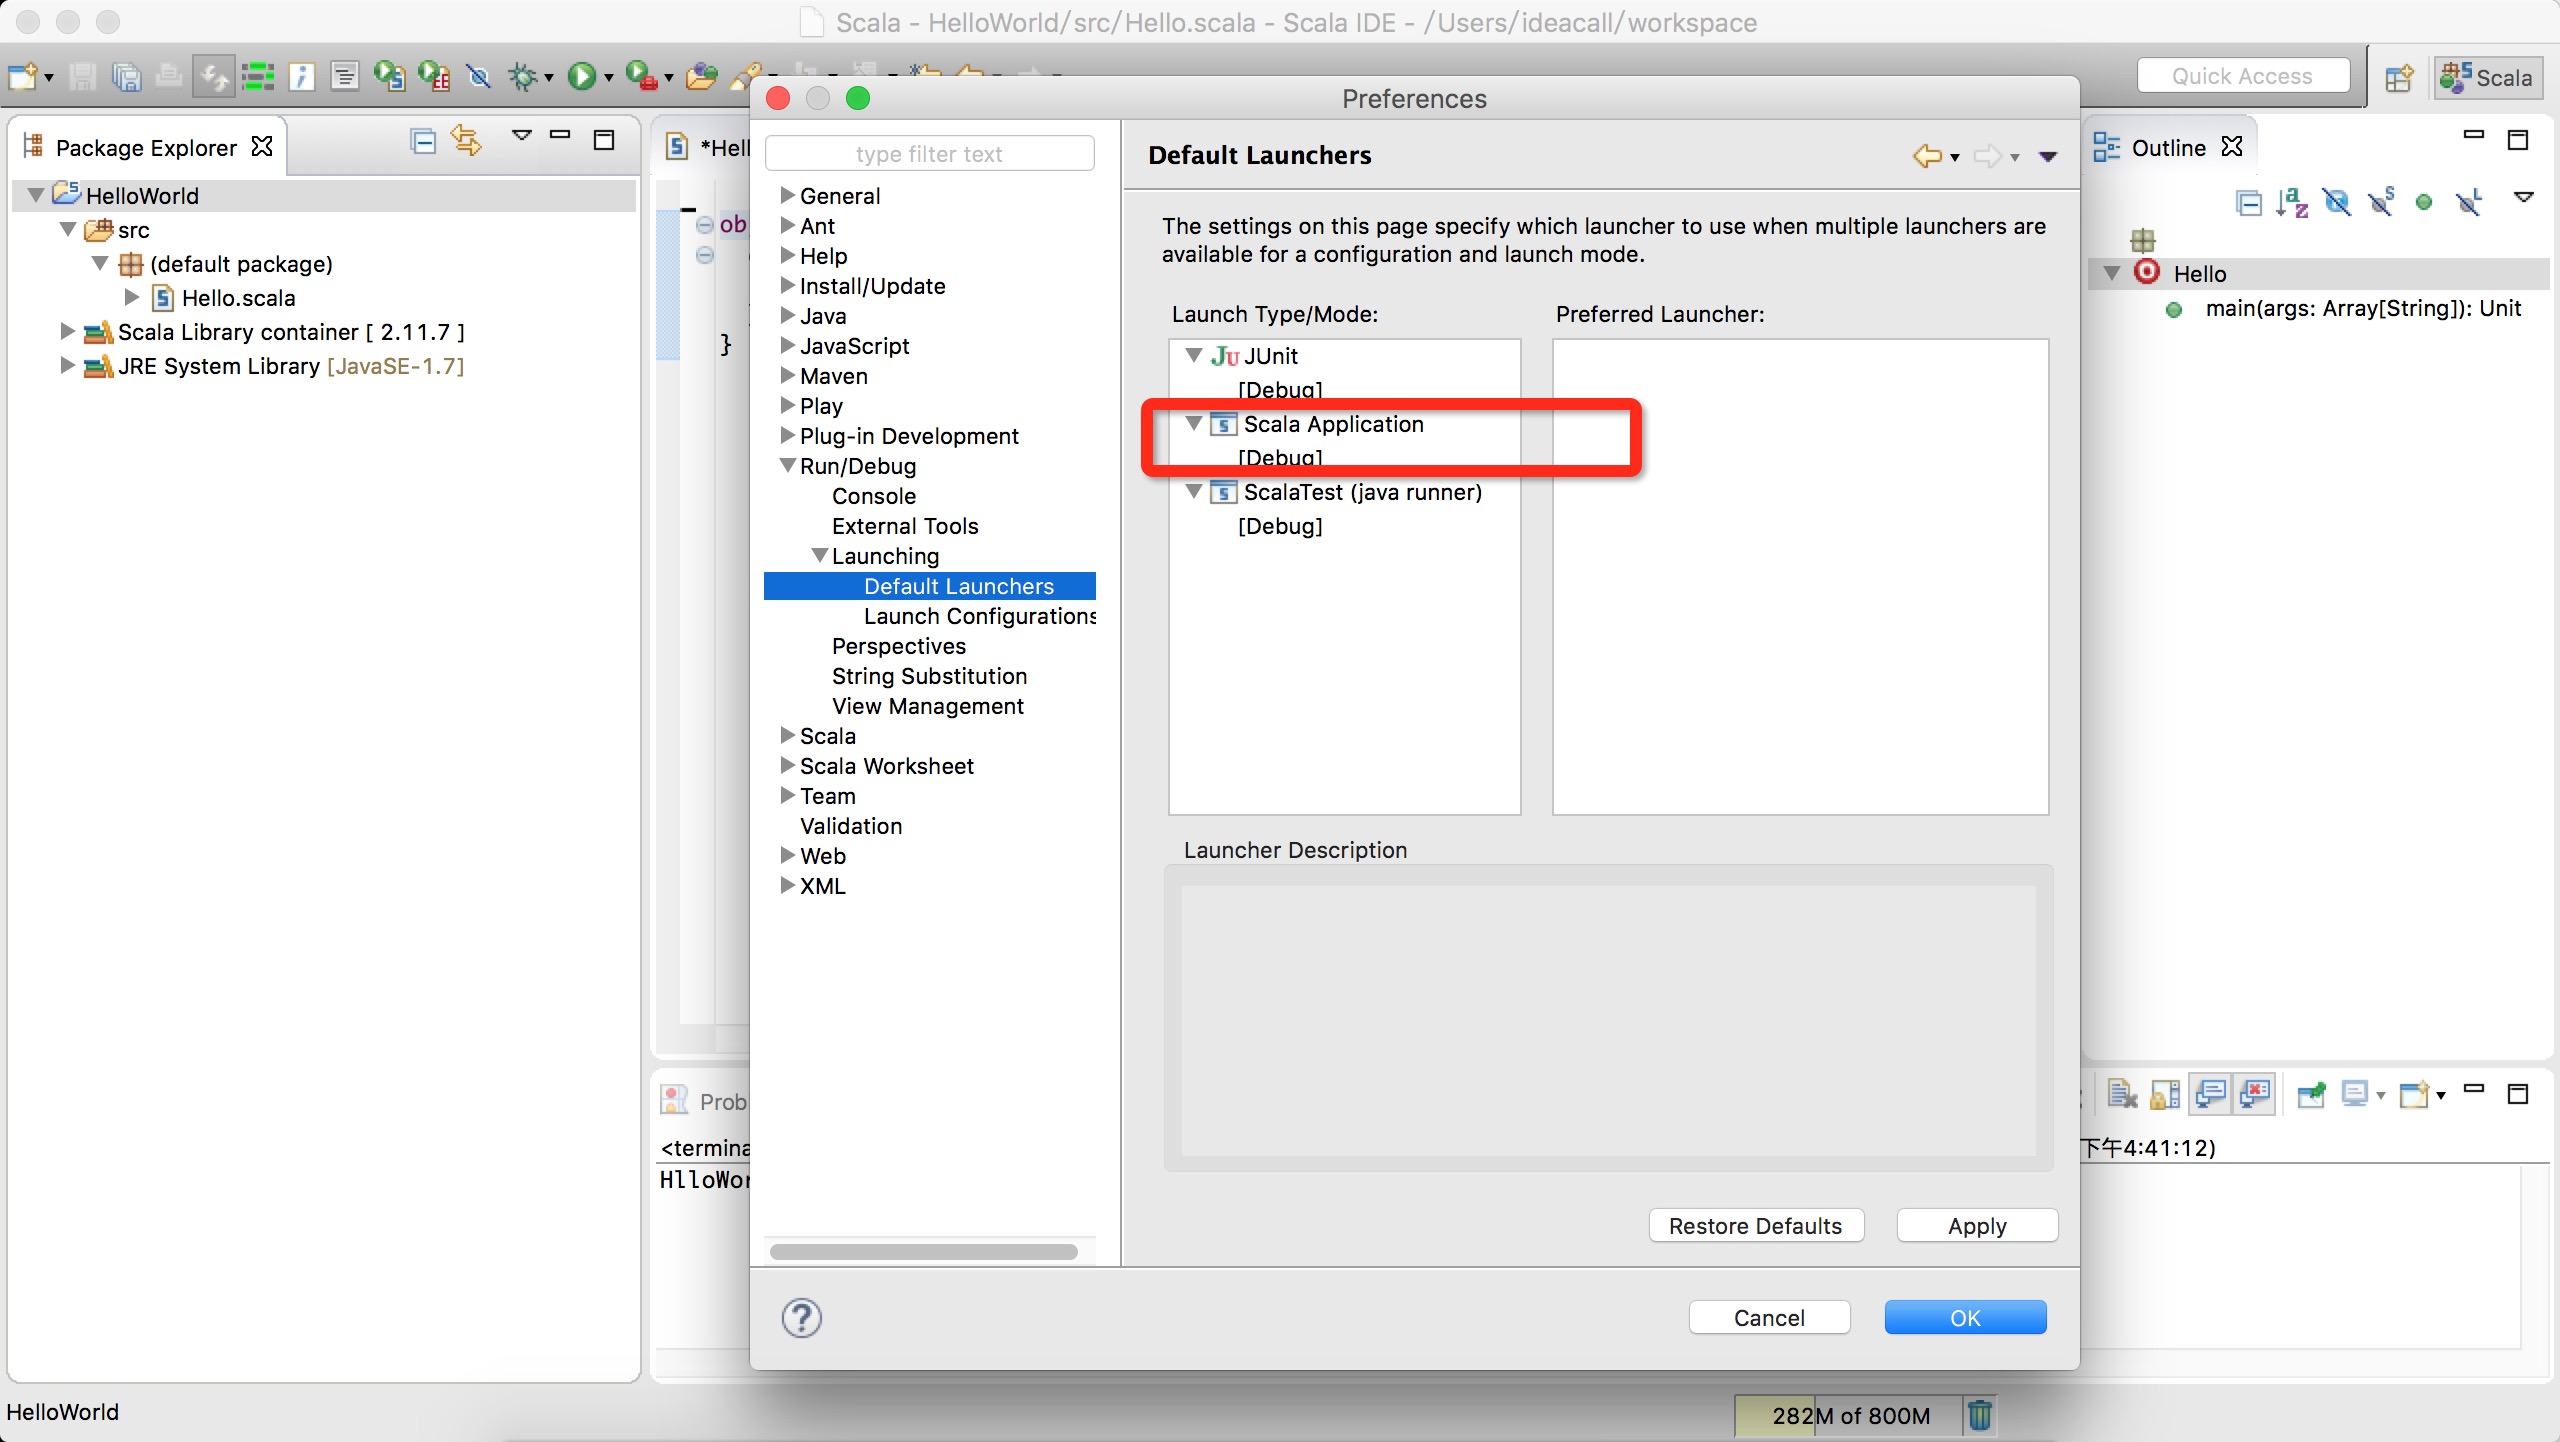Select the Scala perspective button
2560x1442 pixels.
tap(2487, 77)
